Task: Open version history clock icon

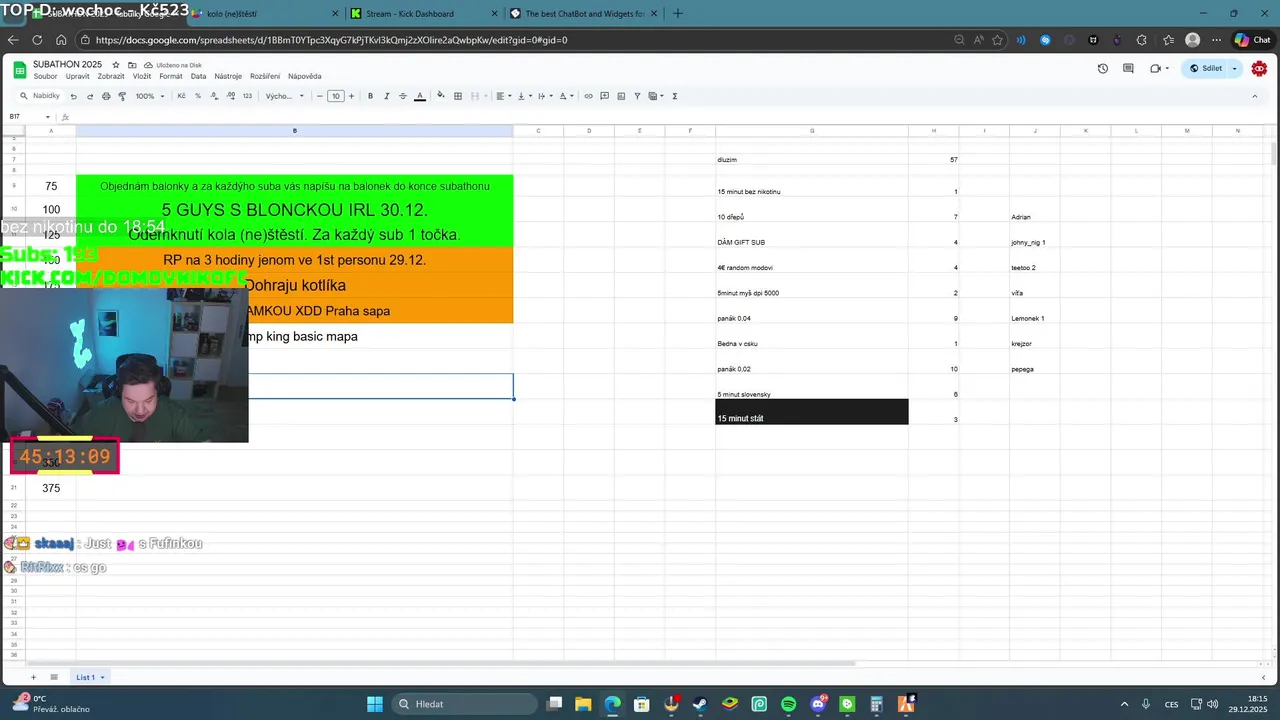Action: coord(1102,68)
